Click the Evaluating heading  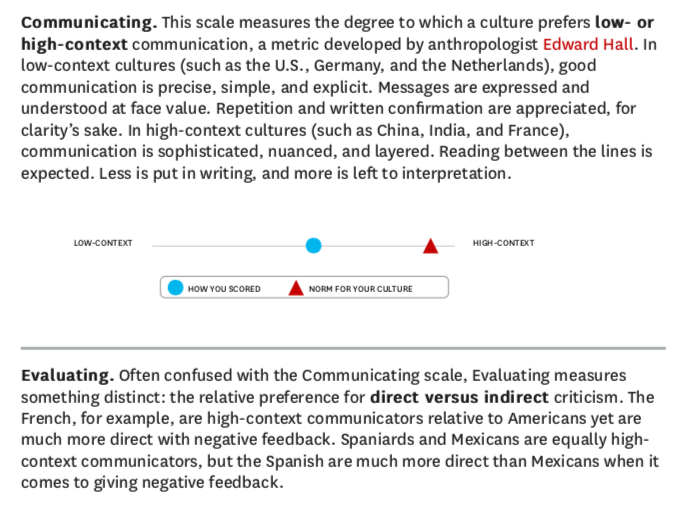point(68,375)
